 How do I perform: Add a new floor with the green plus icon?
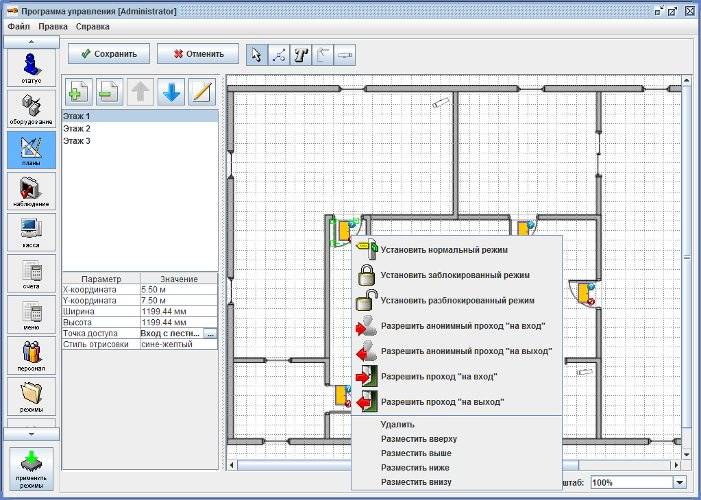coord(78,92)
